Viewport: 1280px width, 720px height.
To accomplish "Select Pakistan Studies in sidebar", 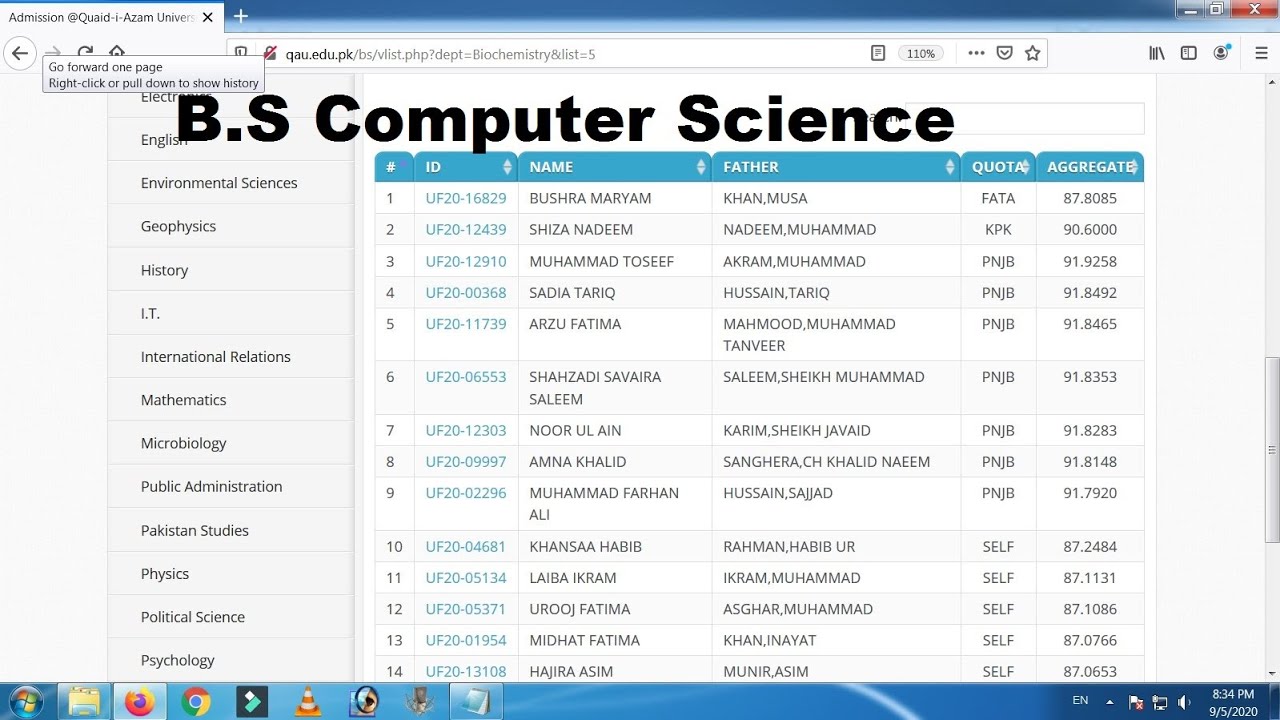I will (194, 530).
